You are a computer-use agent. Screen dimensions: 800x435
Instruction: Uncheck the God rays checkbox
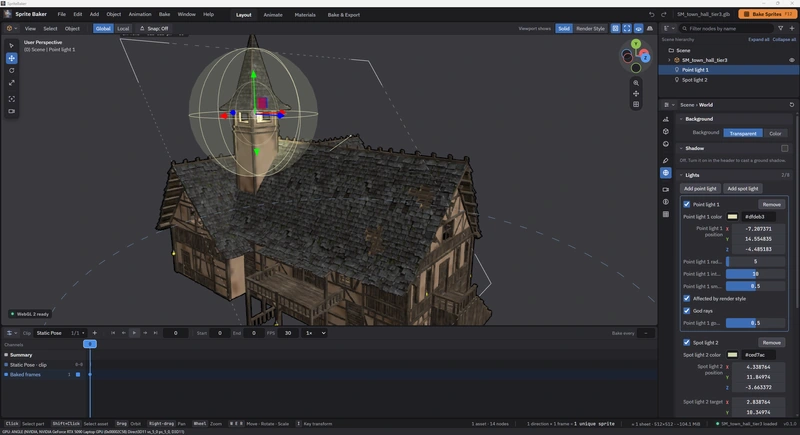(687, 311)
